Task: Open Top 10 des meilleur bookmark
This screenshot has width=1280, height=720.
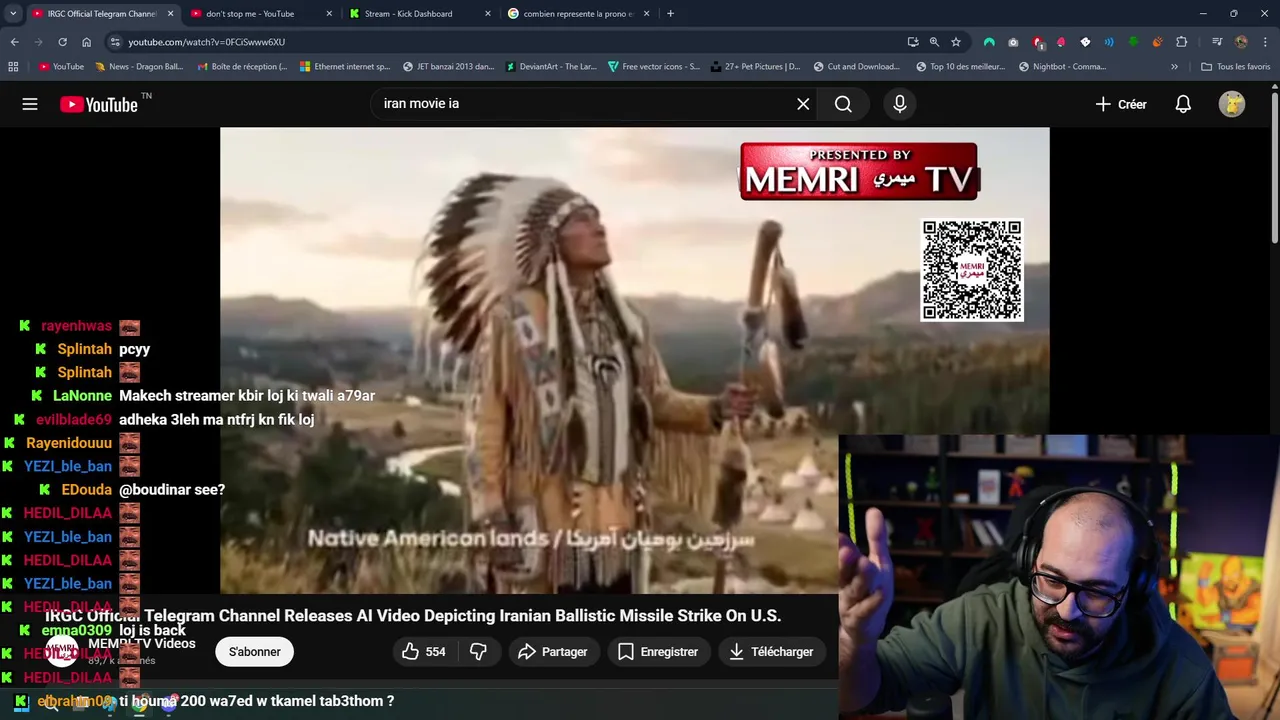Action: tap(960, 67)
